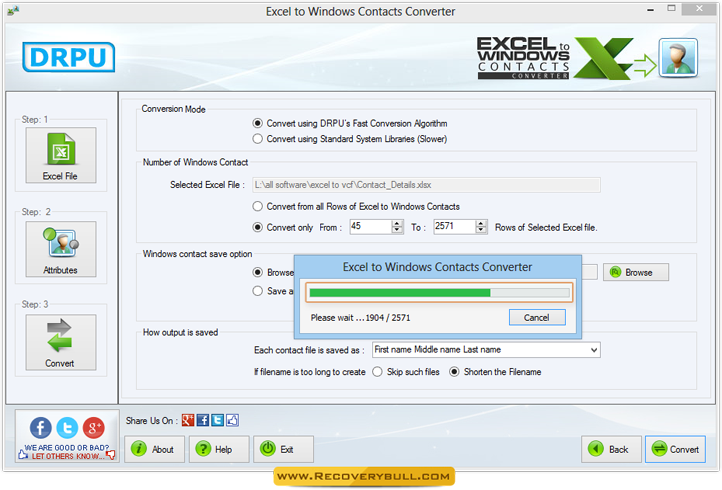Decrease the From row value

click(397, 230)
